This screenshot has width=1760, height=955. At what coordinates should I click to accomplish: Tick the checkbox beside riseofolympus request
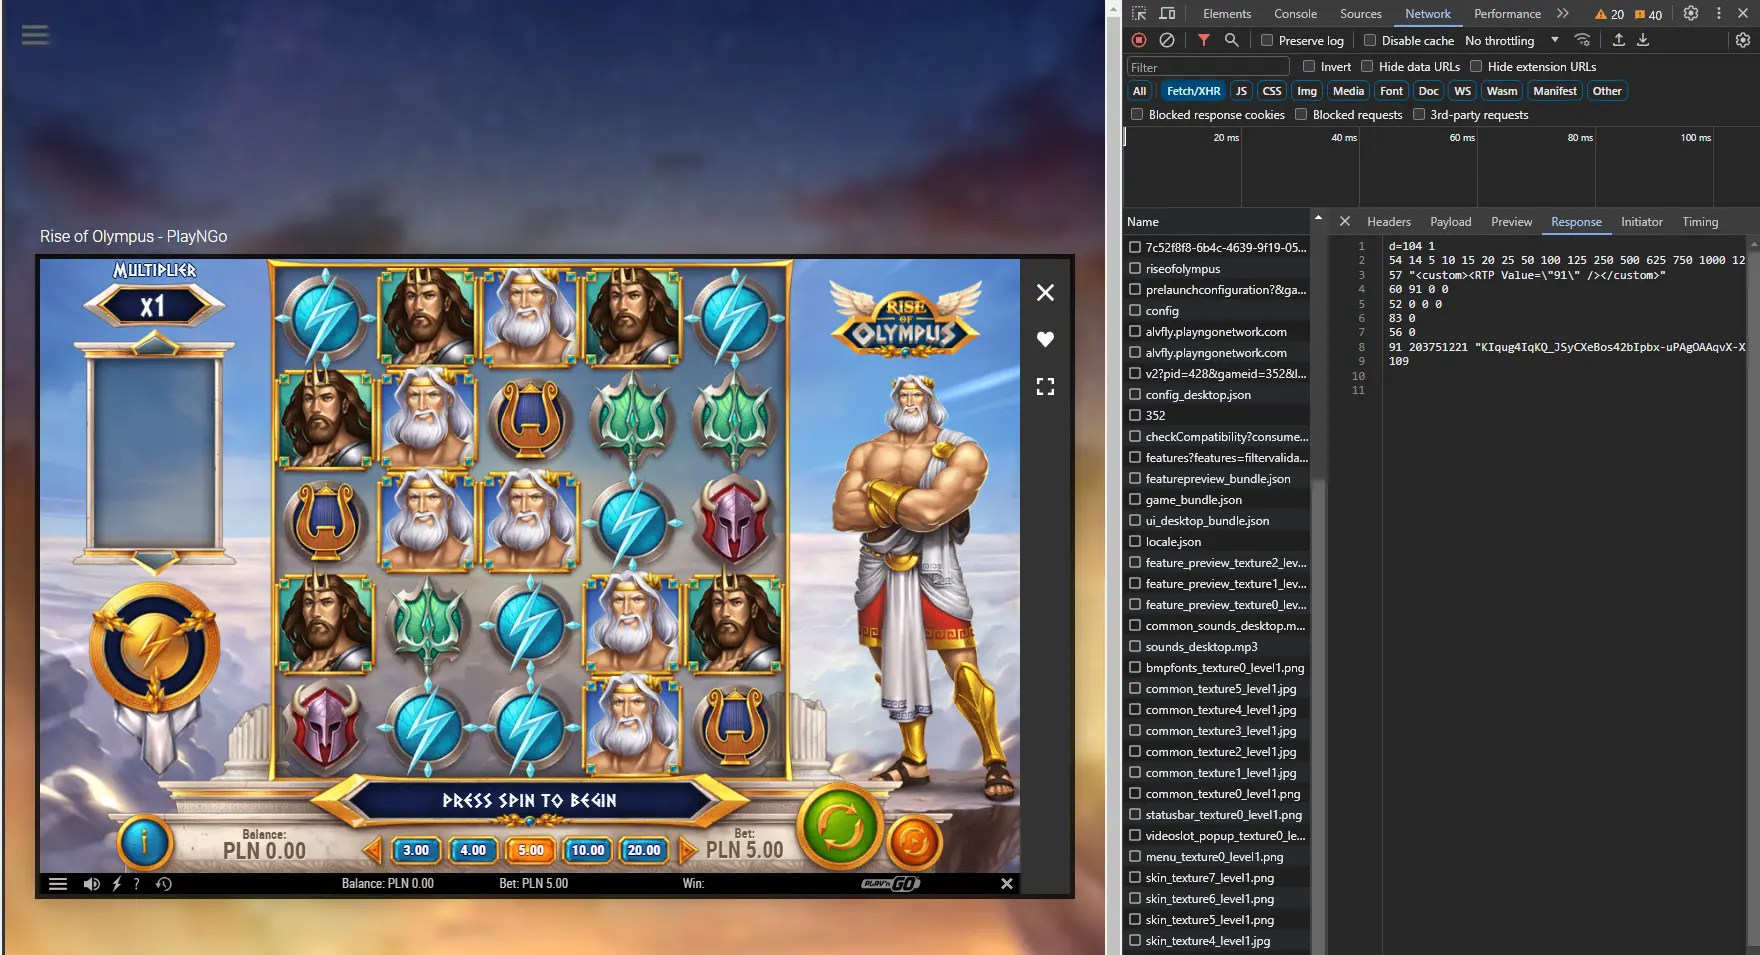pos(1135,269)
